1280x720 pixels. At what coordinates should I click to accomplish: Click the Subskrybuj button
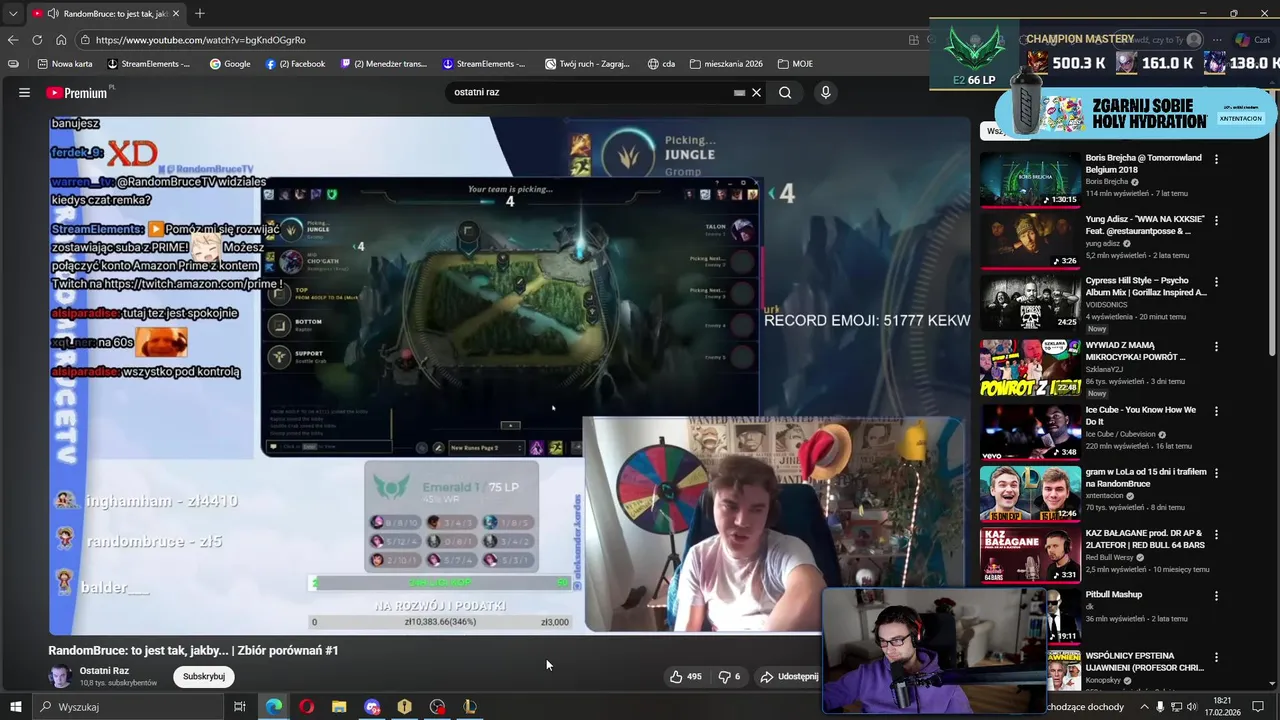pos(204,677)
